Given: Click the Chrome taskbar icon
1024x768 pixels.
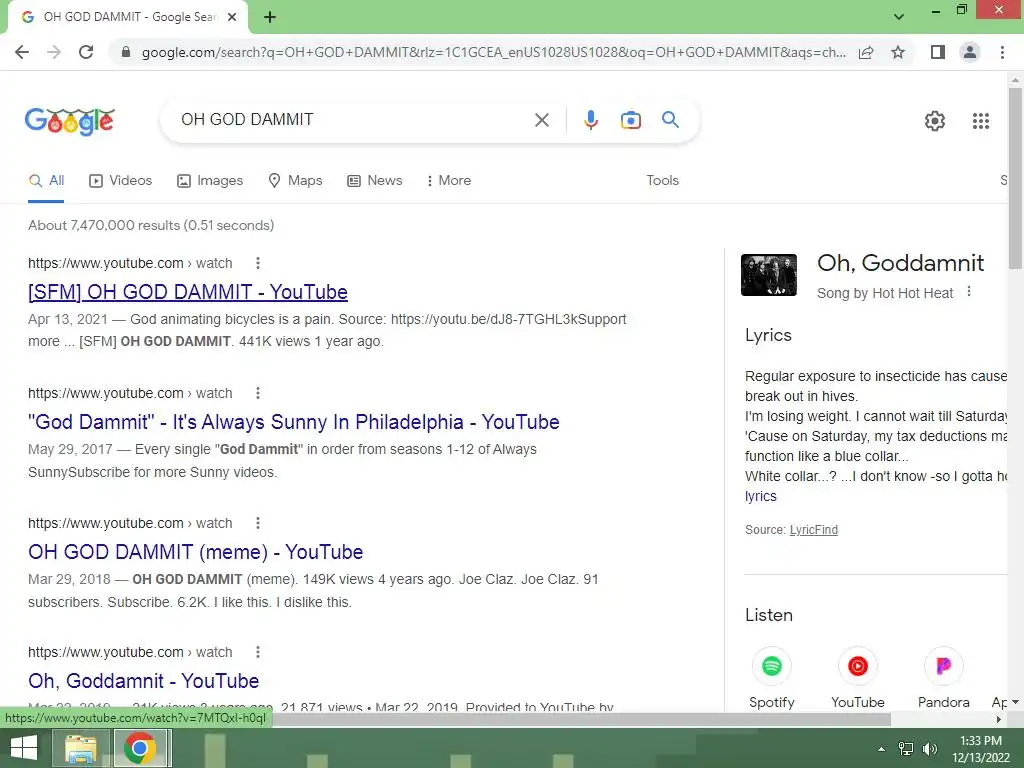Looking at the screenshot, I should point(140,748).
